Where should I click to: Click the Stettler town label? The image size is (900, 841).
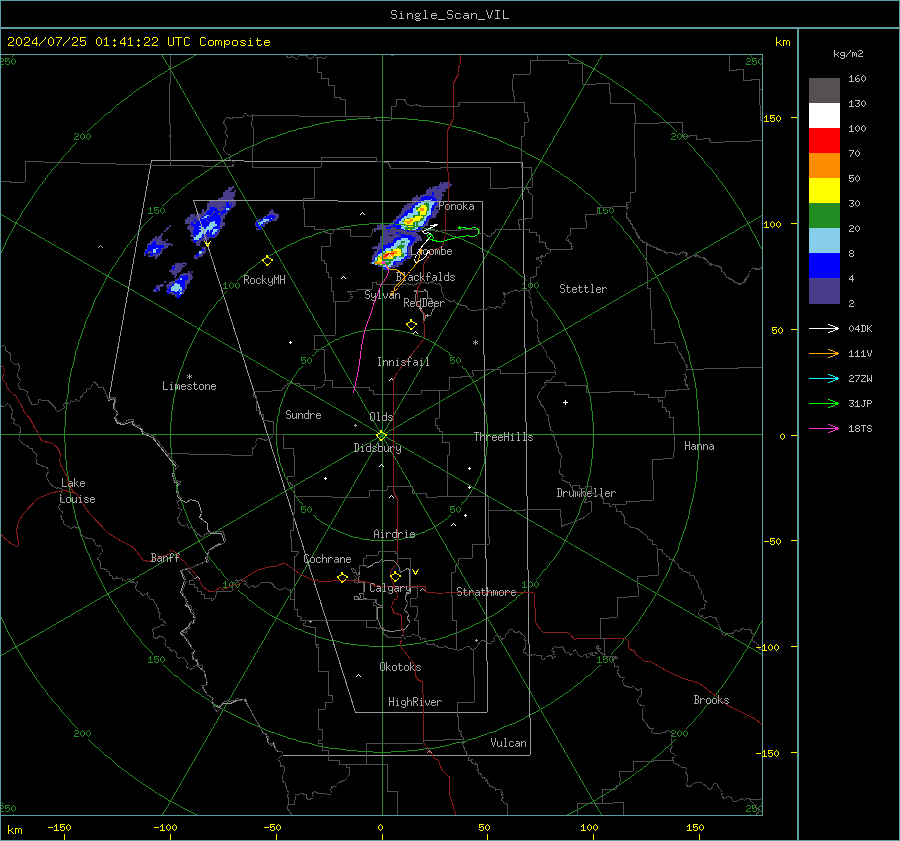click(583, 289)
